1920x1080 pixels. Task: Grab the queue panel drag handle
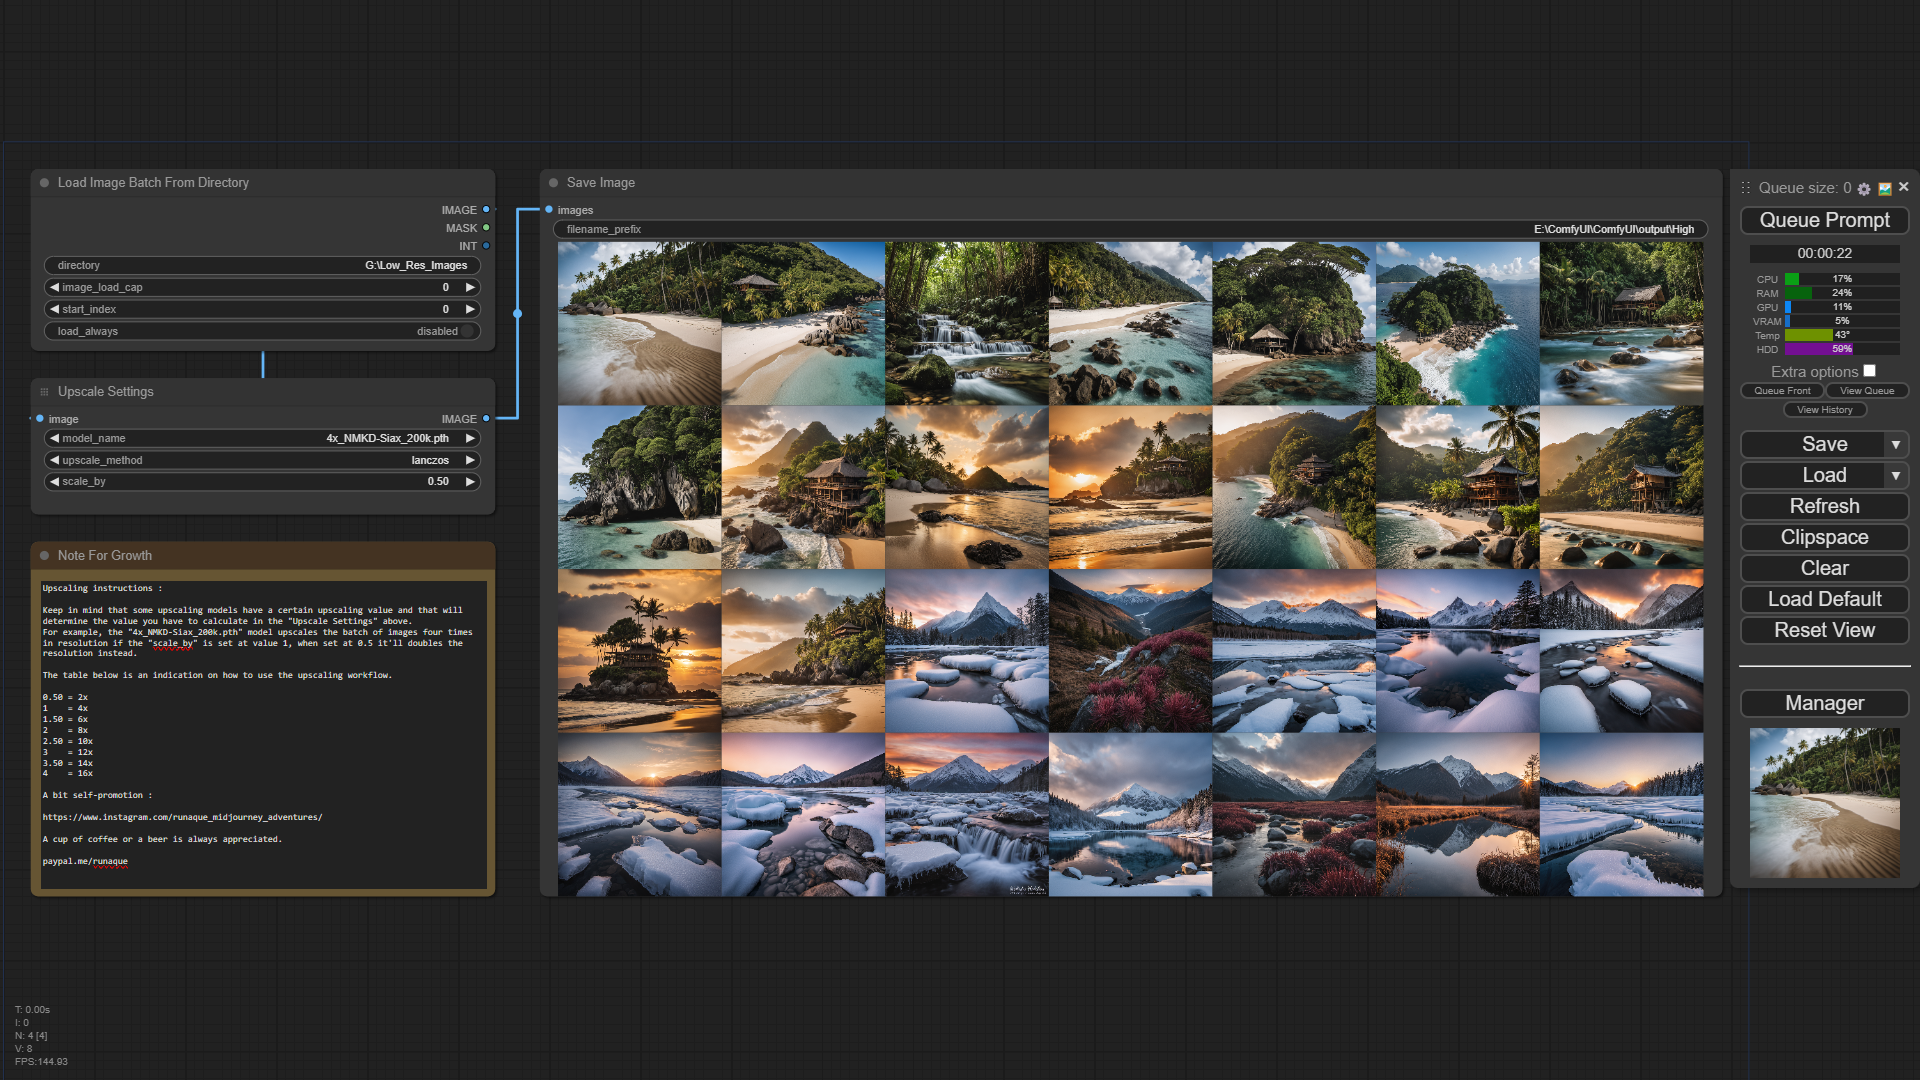coord(1746,188)
